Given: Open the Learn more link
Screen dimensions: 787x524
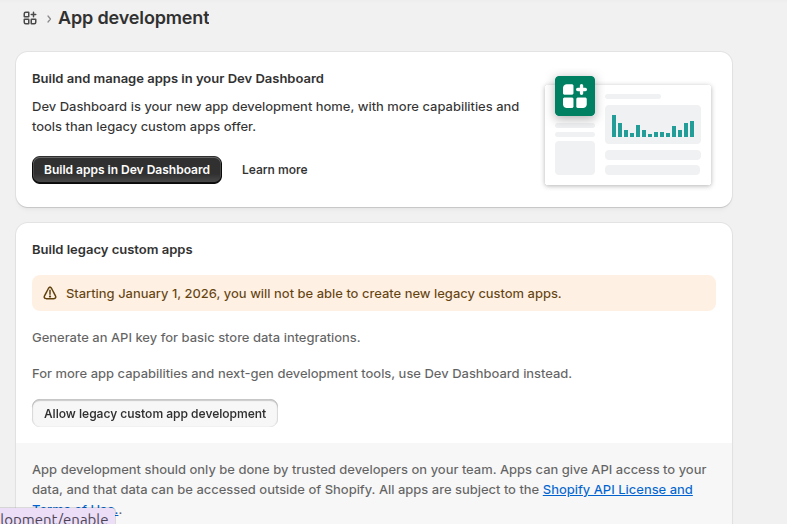Looking at the screenshot, I should [x=274, y=170].
